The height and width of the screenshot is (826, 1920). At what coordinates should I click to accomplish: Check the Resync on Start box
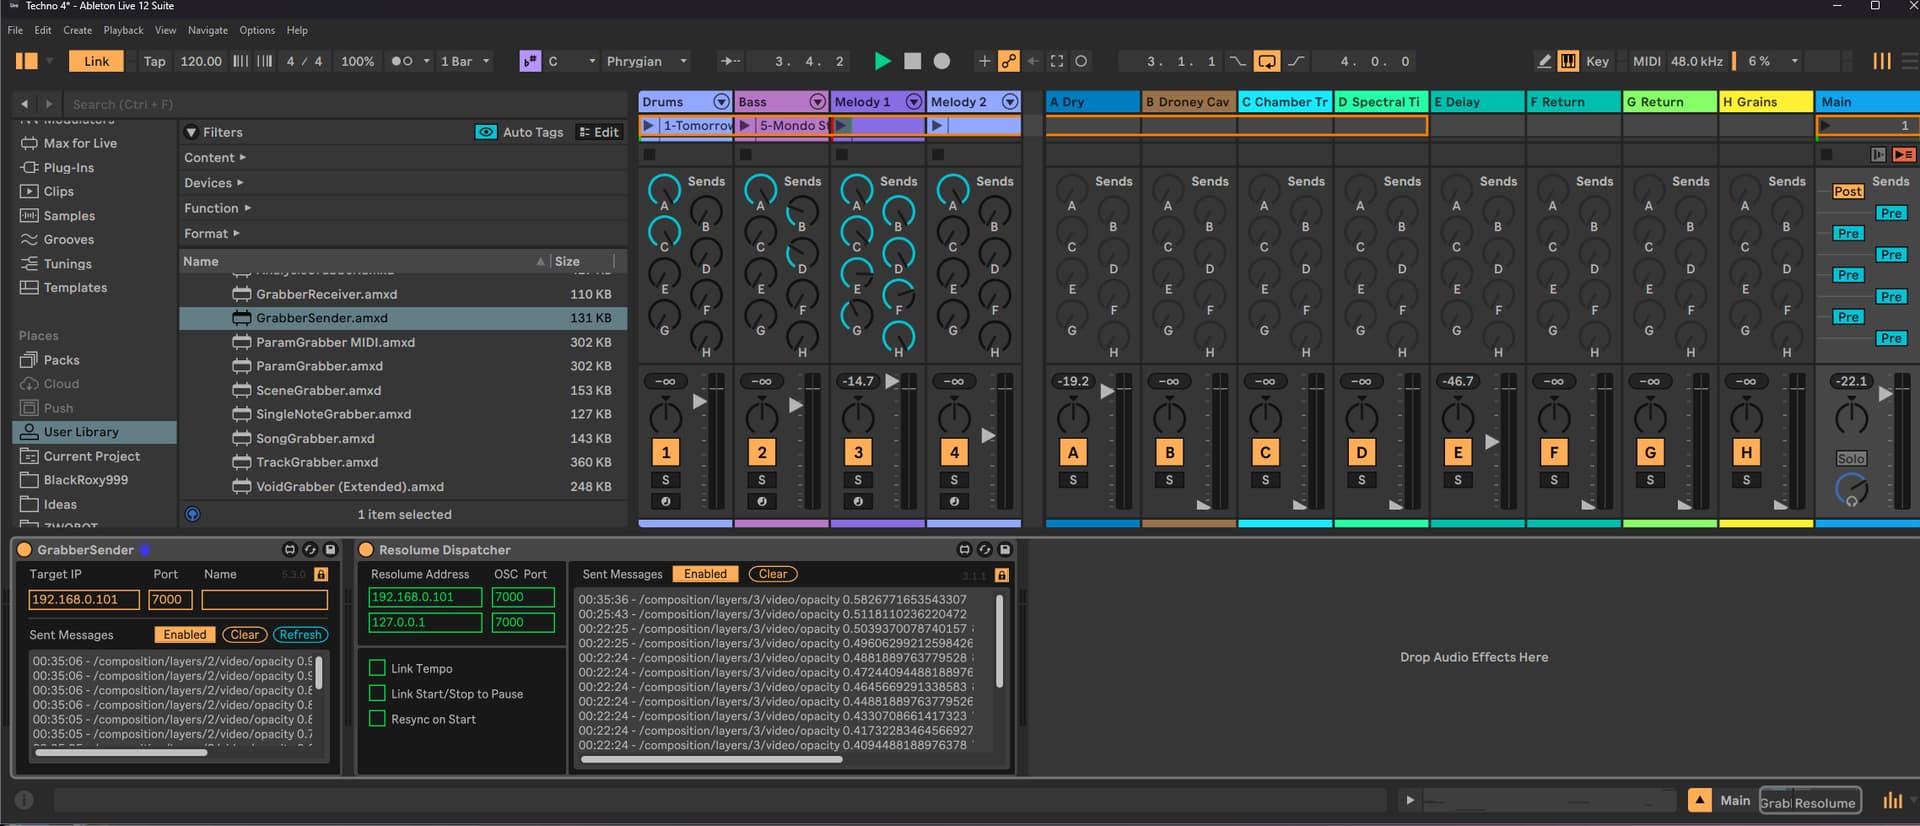pos(377,718)
